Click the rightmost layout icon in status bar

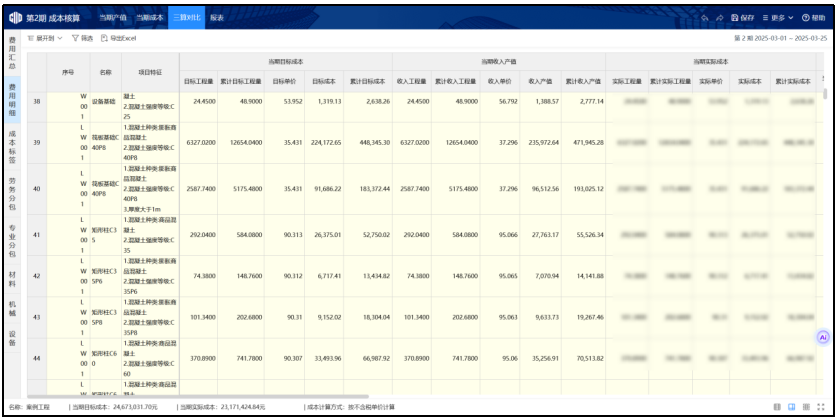click(x=821, y=408)
